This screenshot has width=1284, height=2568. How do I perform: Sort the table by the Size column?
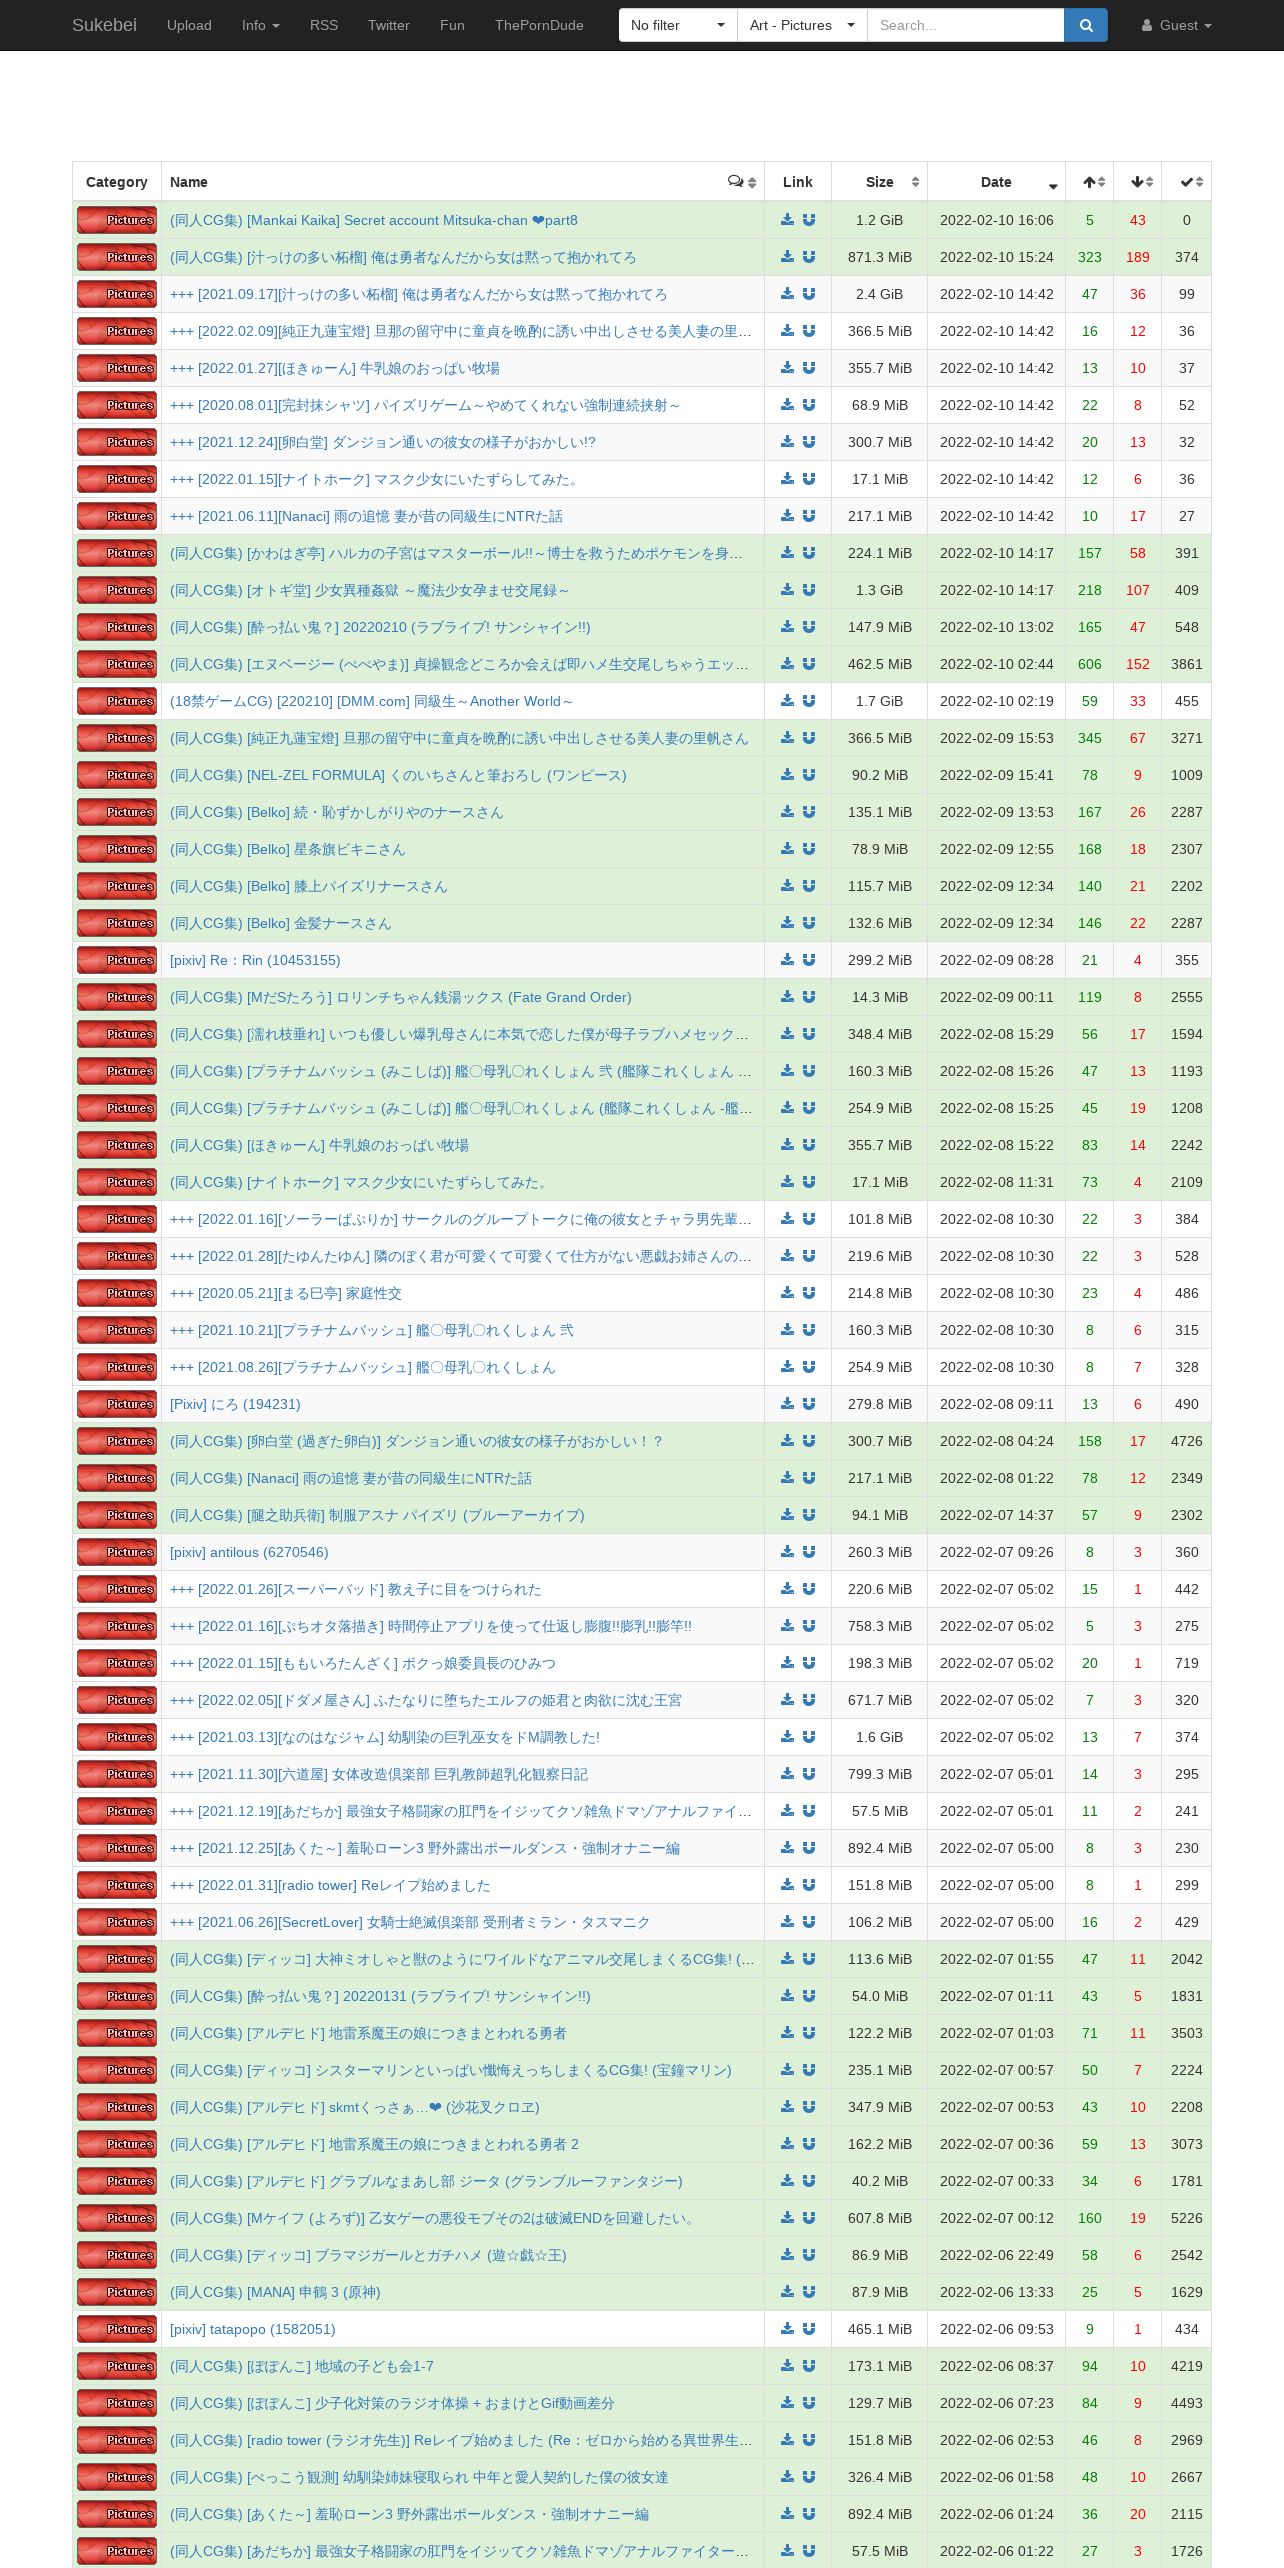(880, 182)
